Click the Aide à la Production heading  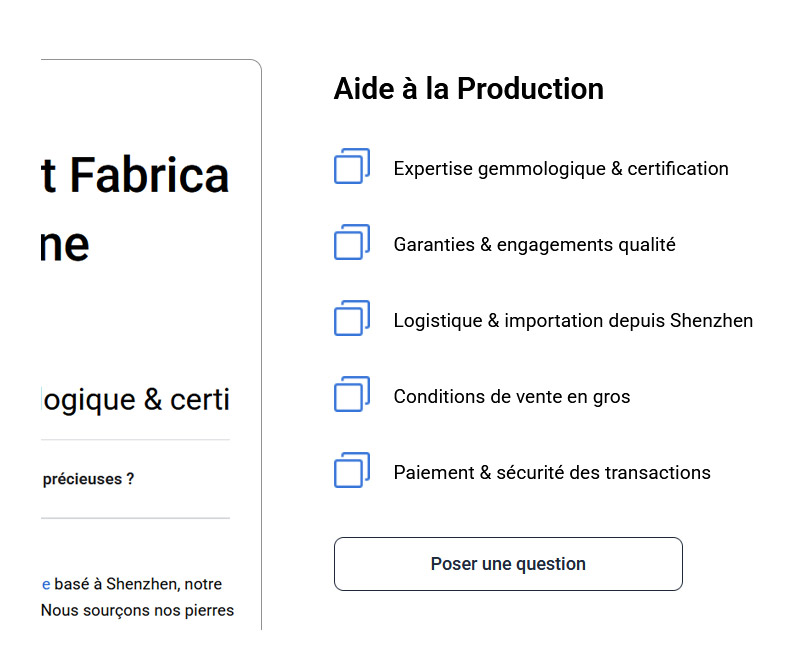(468, 89)
